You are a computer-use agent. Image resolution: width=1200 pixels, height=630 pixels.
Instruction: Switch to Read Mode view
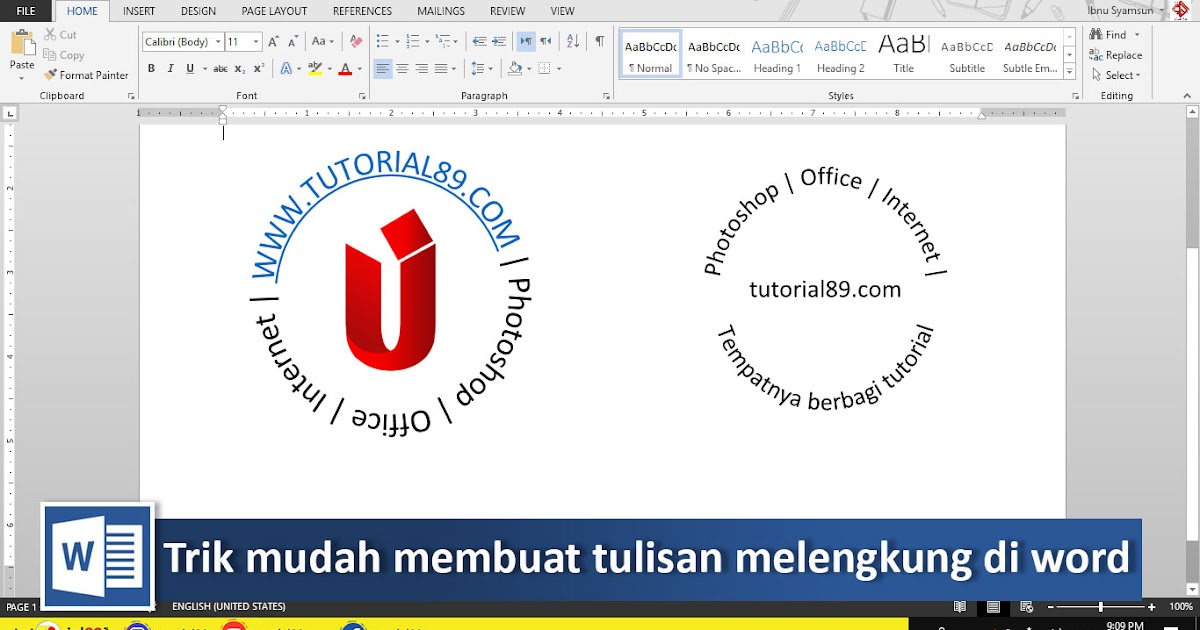click(960, 607)
